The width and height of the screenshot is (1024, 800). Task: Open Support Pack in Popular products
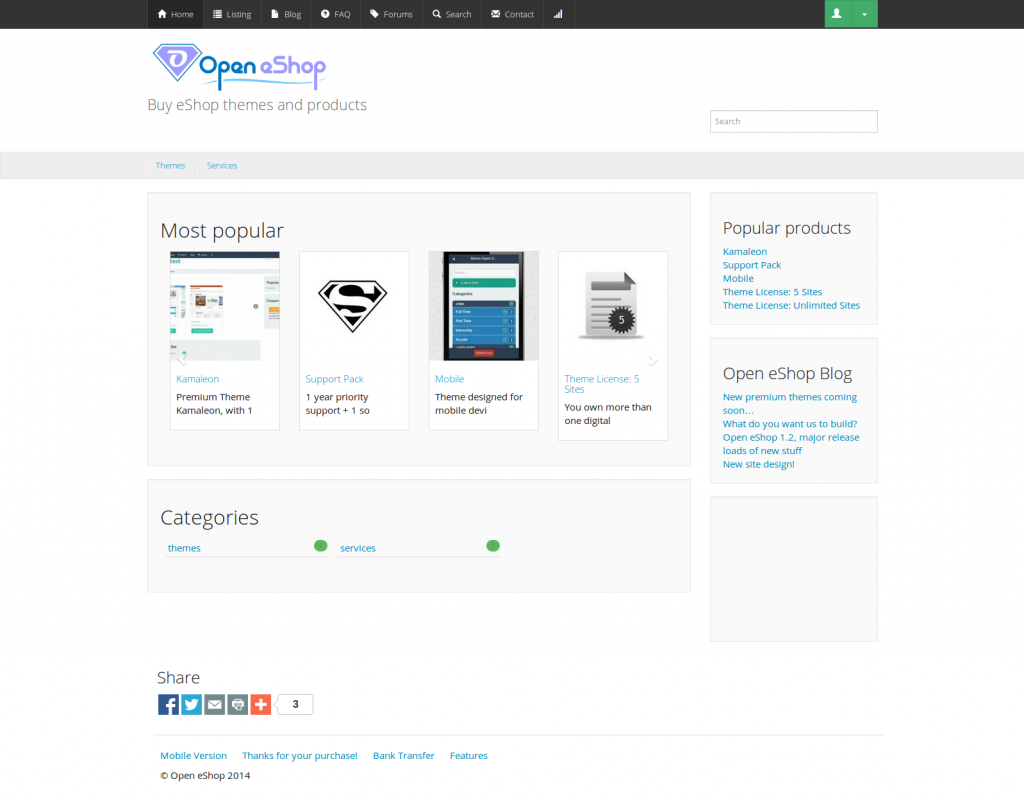pyautogui.click(x=752, y=265)
